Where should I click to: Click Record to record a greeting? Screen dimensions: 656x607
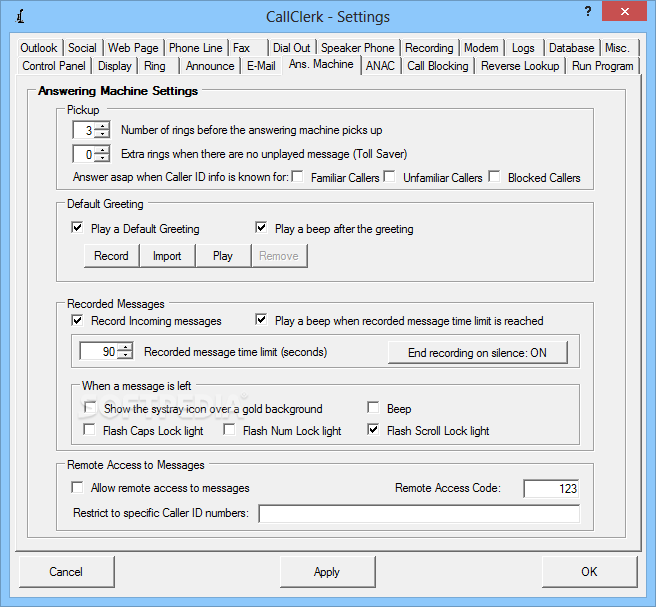click(x=111, y=256)
